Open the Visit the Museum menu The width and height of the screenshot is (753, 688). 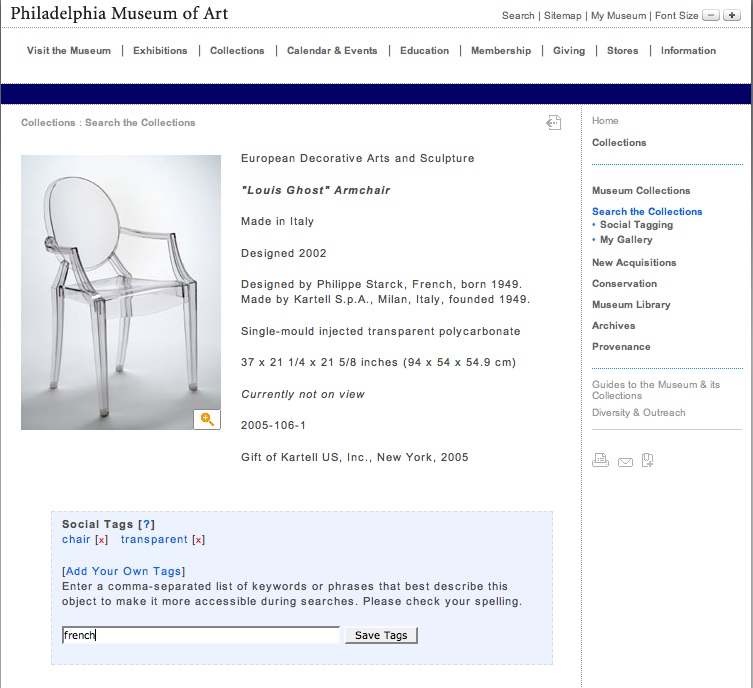(69, 50)
